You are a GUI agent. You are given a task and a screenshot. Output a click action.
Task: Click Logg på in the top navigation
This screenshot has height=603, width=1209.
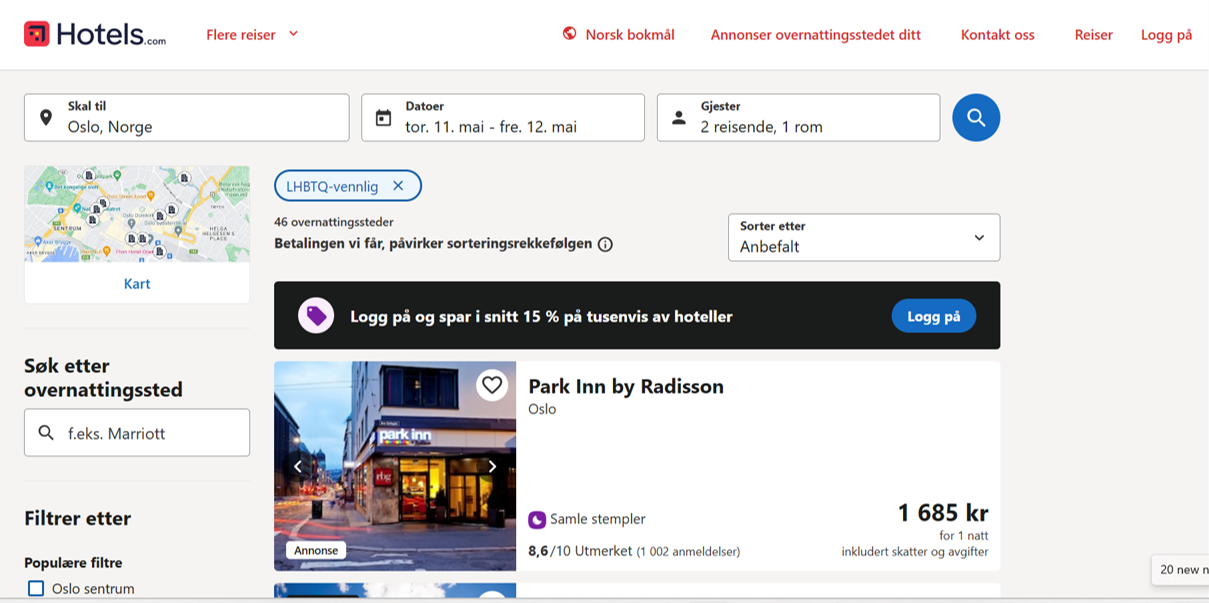coord(1167,34)
